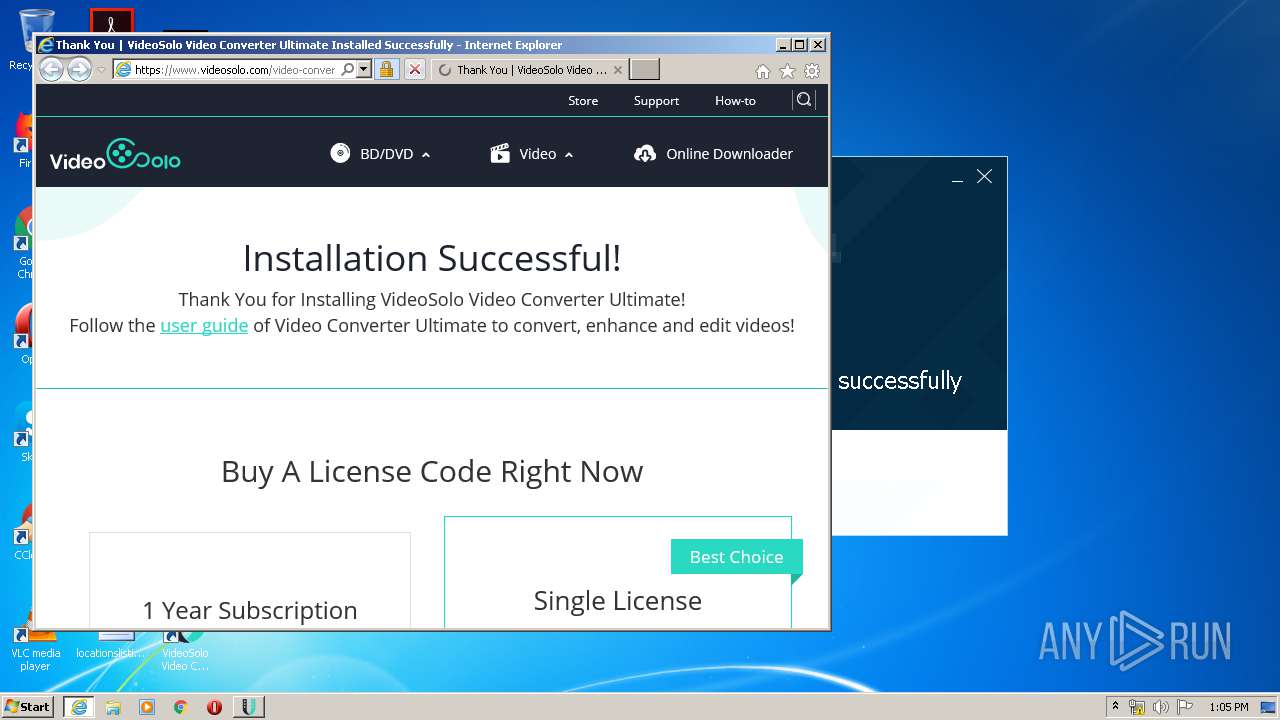Go back in Internet Explorer
Image resolution: width=1280 pixels, height=720 pixels.
[x=51, y=70]
